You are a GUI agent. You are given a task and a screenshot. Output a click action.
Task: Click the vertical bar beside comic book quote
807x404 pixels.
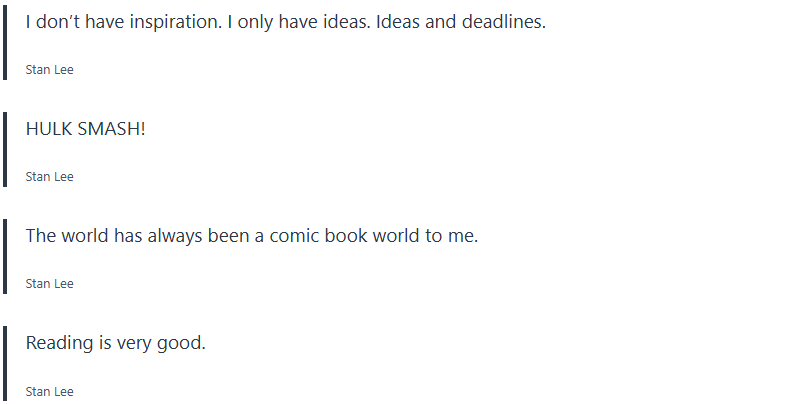[x=5, y=256]
